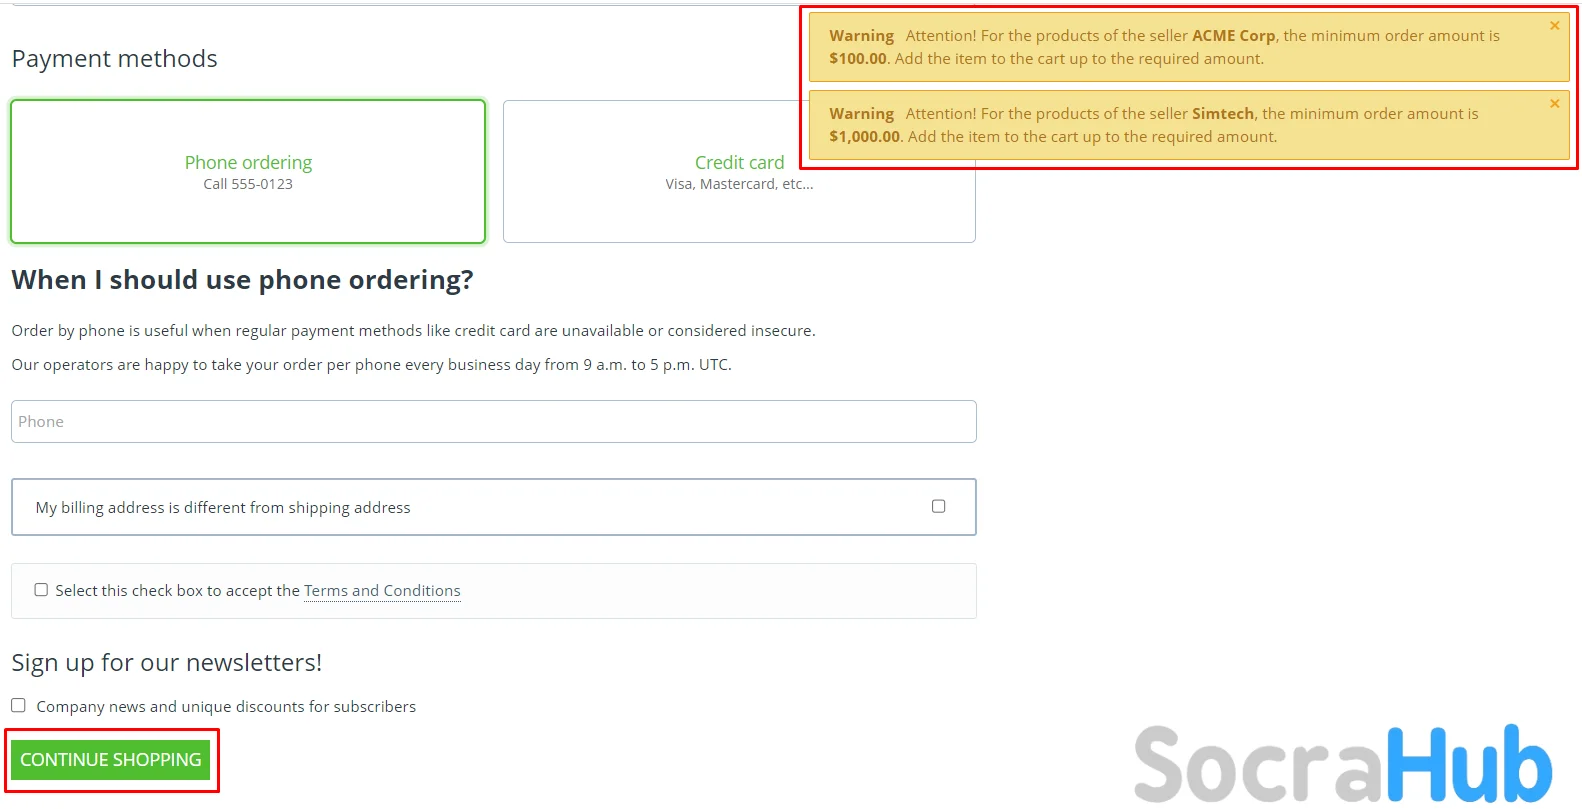Screen dimensions: 1582x809
Task: Tick the different billing address checkbox
Action: pyautogui.click(x=938, y=506)
